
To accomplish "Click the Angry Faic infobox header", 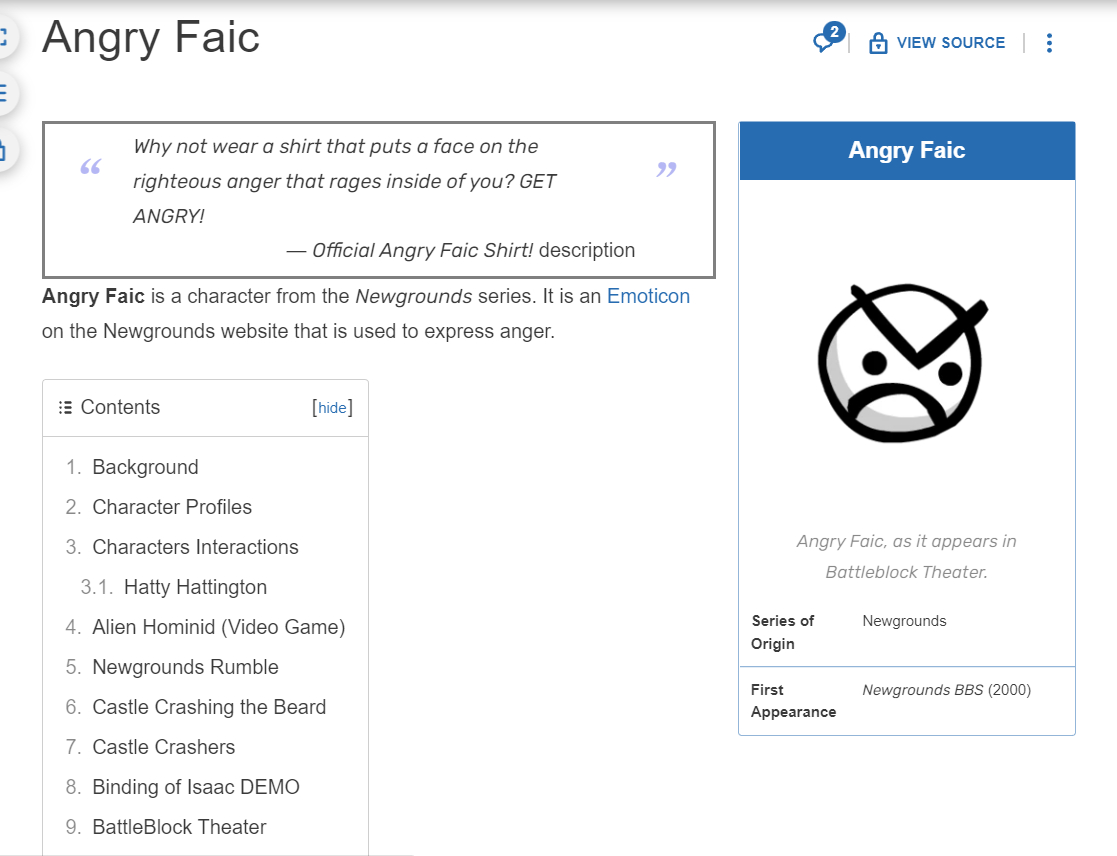I will point(907,150).
